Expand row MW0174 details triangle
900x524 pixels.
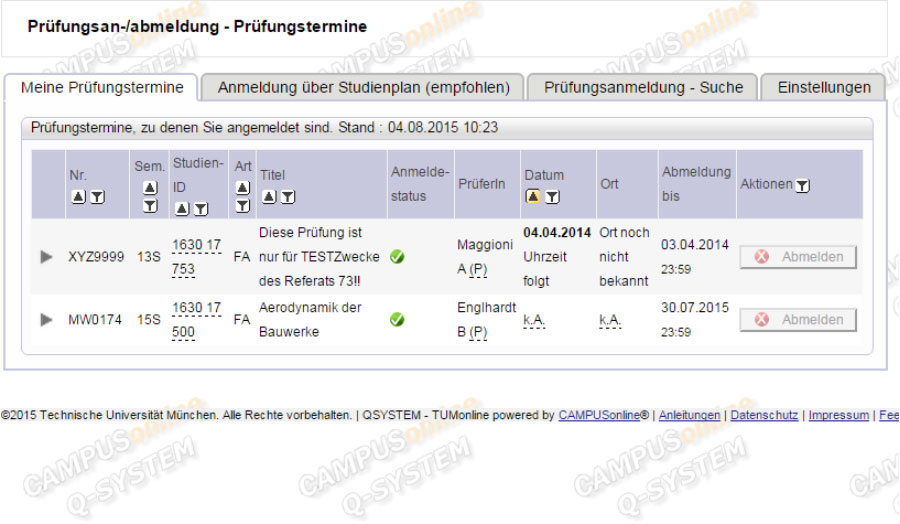click(46, 320)
